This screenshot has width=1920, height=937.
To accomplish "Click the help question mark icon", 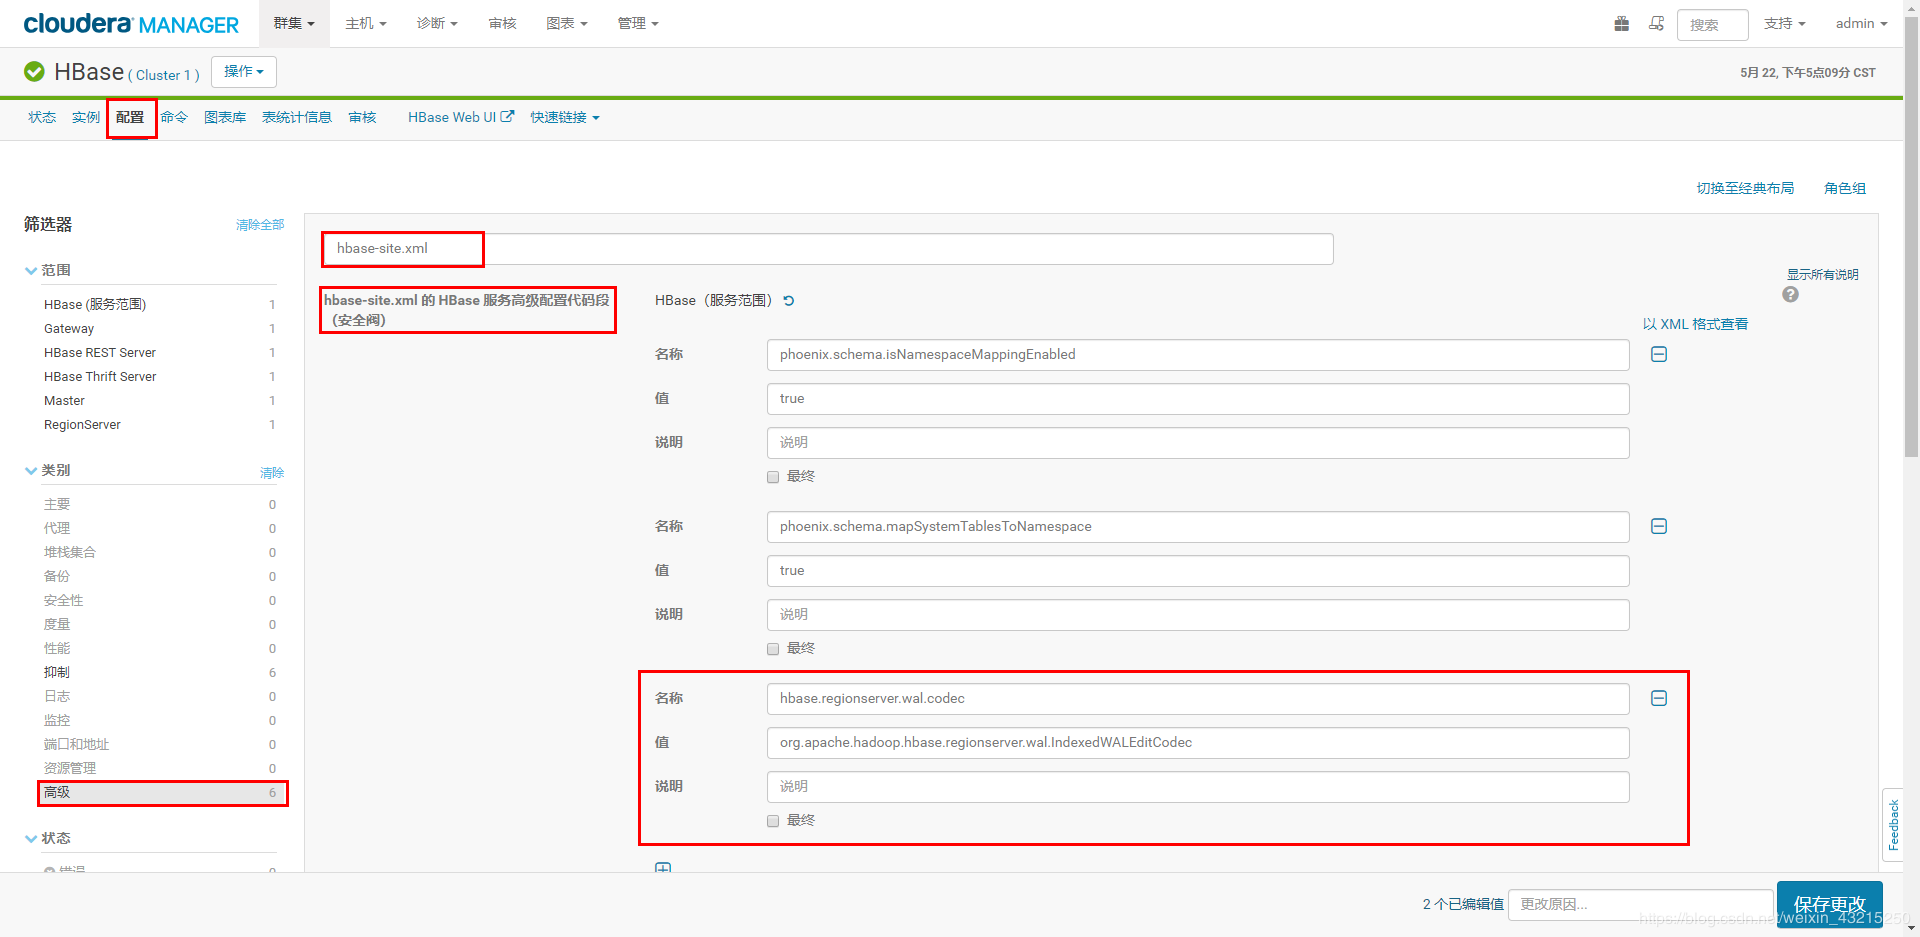I will point(1790,294).
